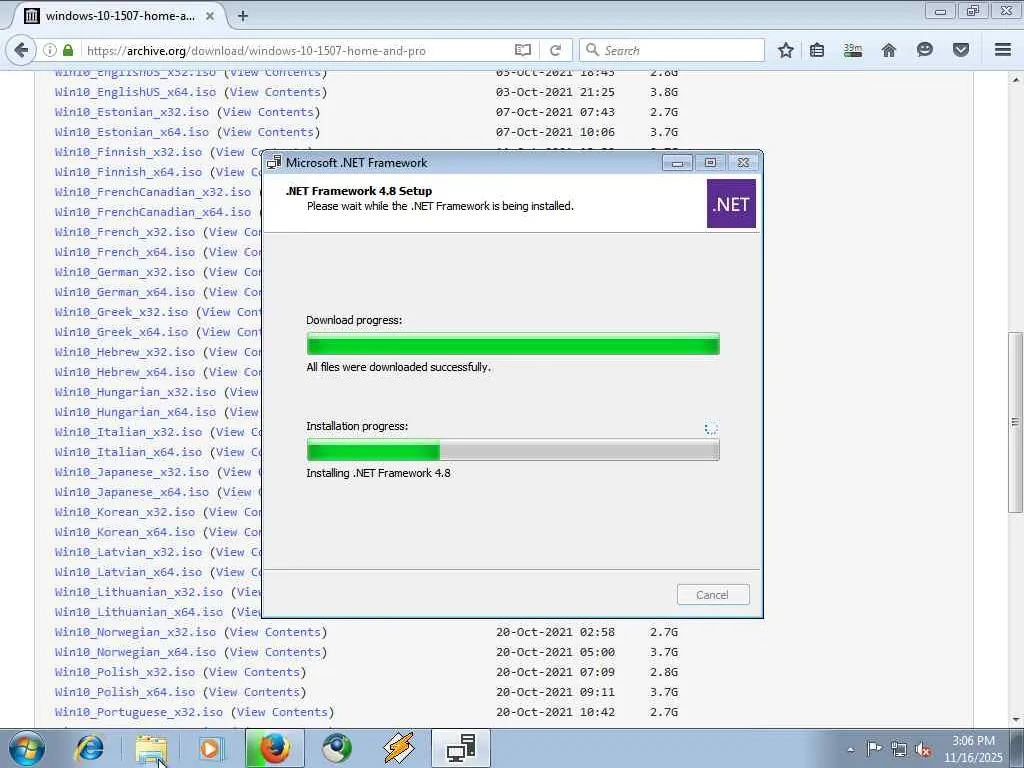Click "Installing .NET Framework 4.8" status text
Screen dimensions: 1024x768
[x=378, y=473]
